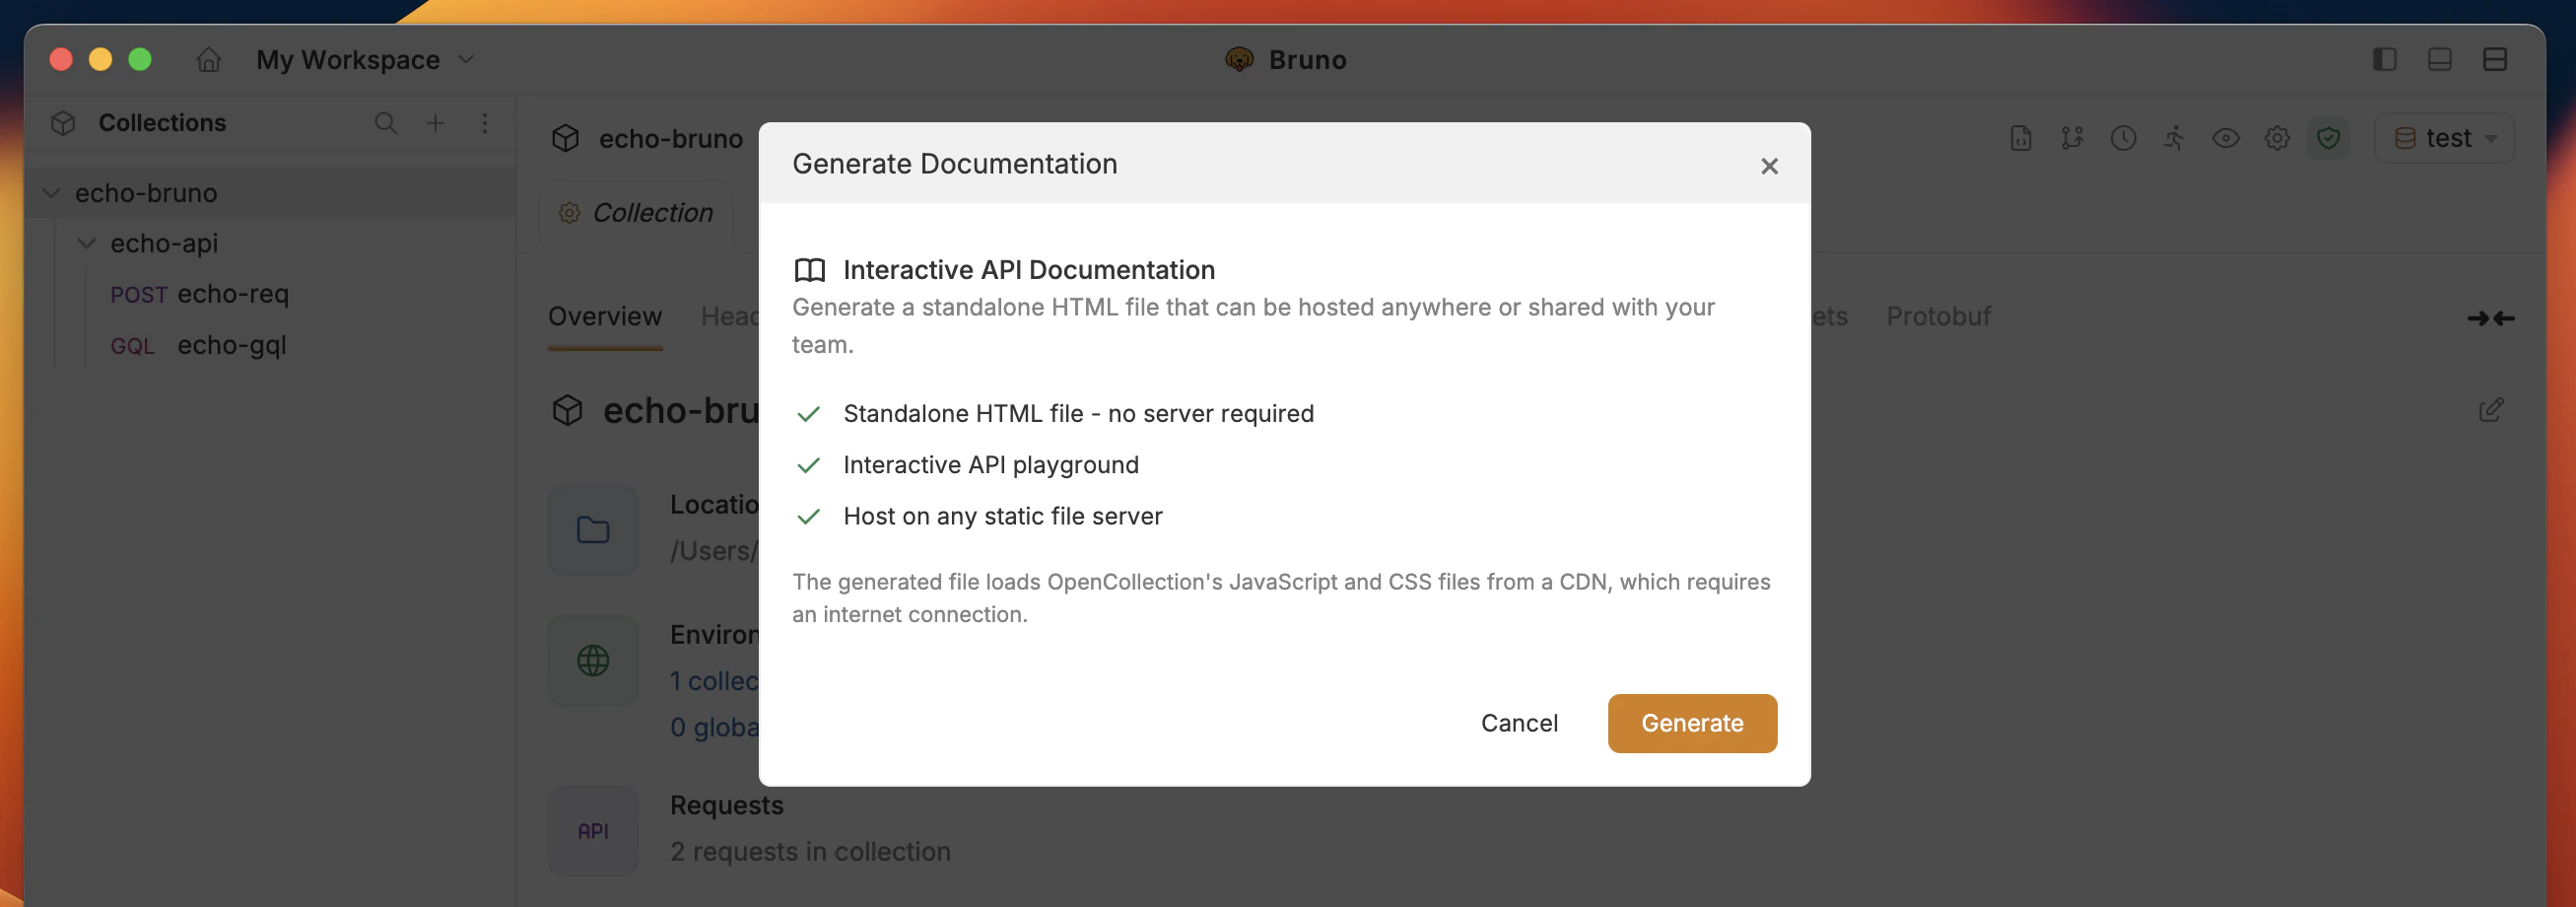
Task: Click Cancel in the documentation dialog
Action: click(x=1519, y=723)
